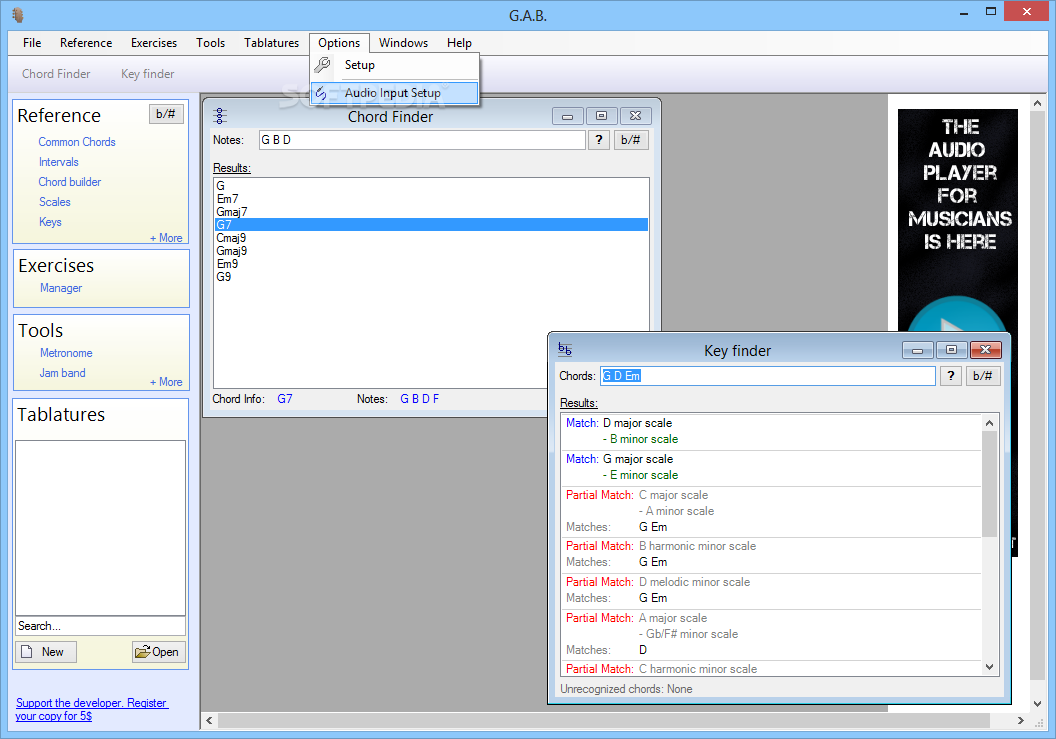Toggle b/# in the Reference panel
The image size is (1056, 739).
[x=166, y=114]
